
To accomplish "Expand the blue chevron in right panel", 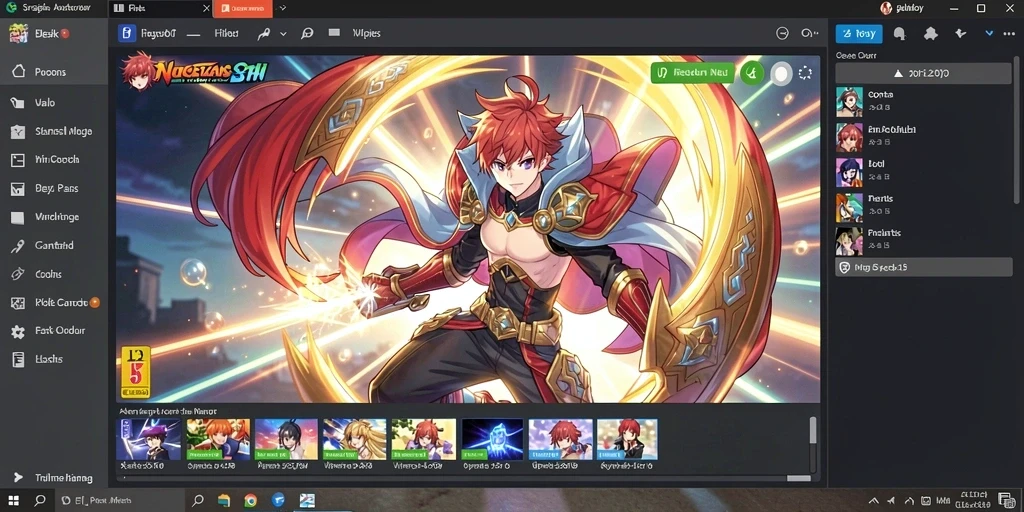I will coord(989,33).
